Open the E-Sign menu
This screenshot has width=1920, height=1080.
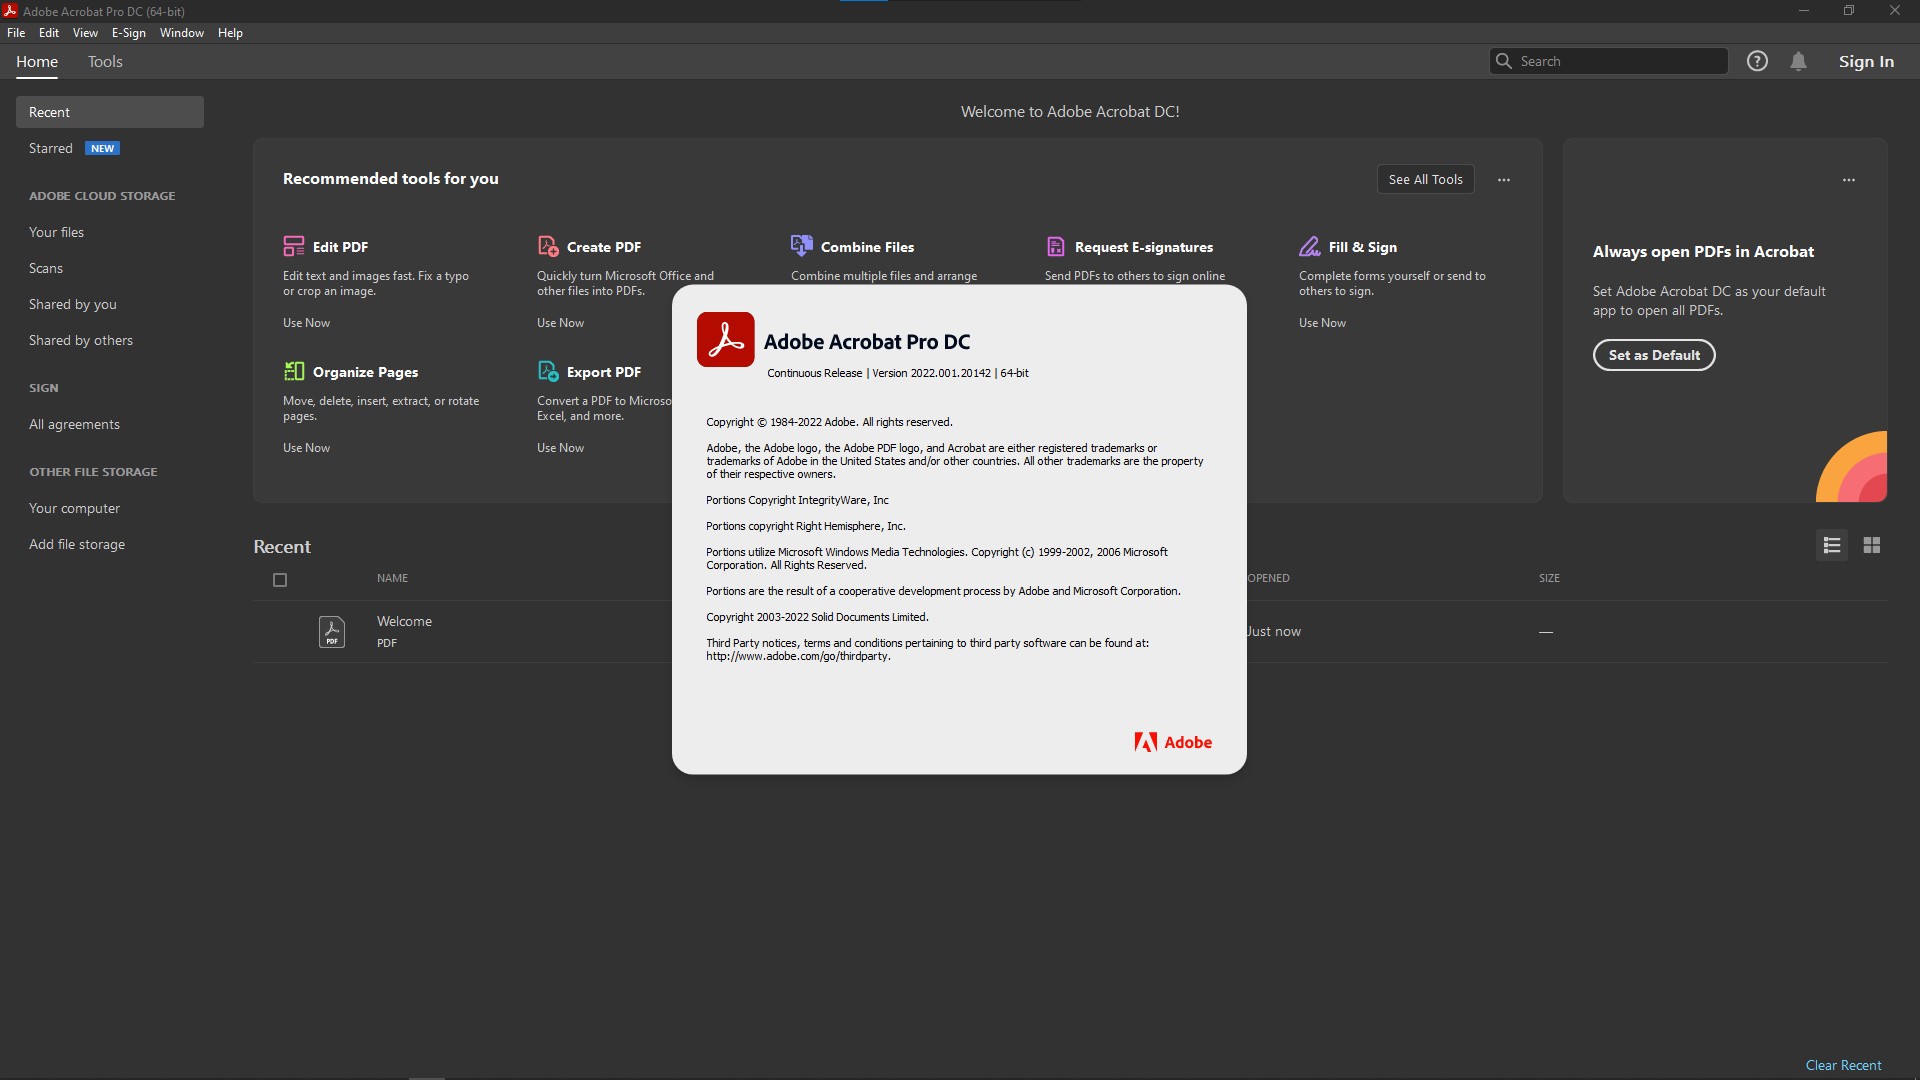tap(128, 33)
